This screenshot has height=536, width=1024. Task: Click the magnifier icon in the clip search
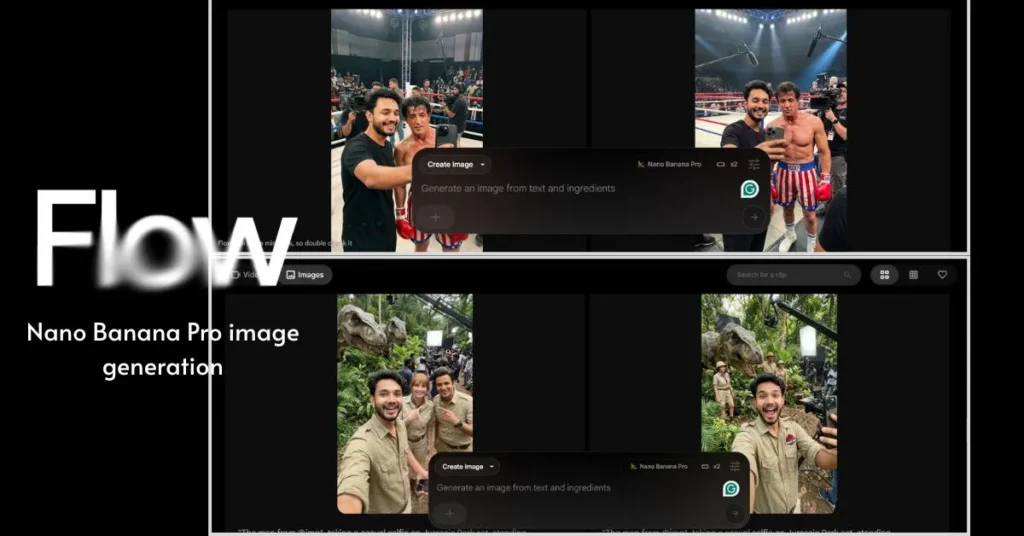(847, 275)
